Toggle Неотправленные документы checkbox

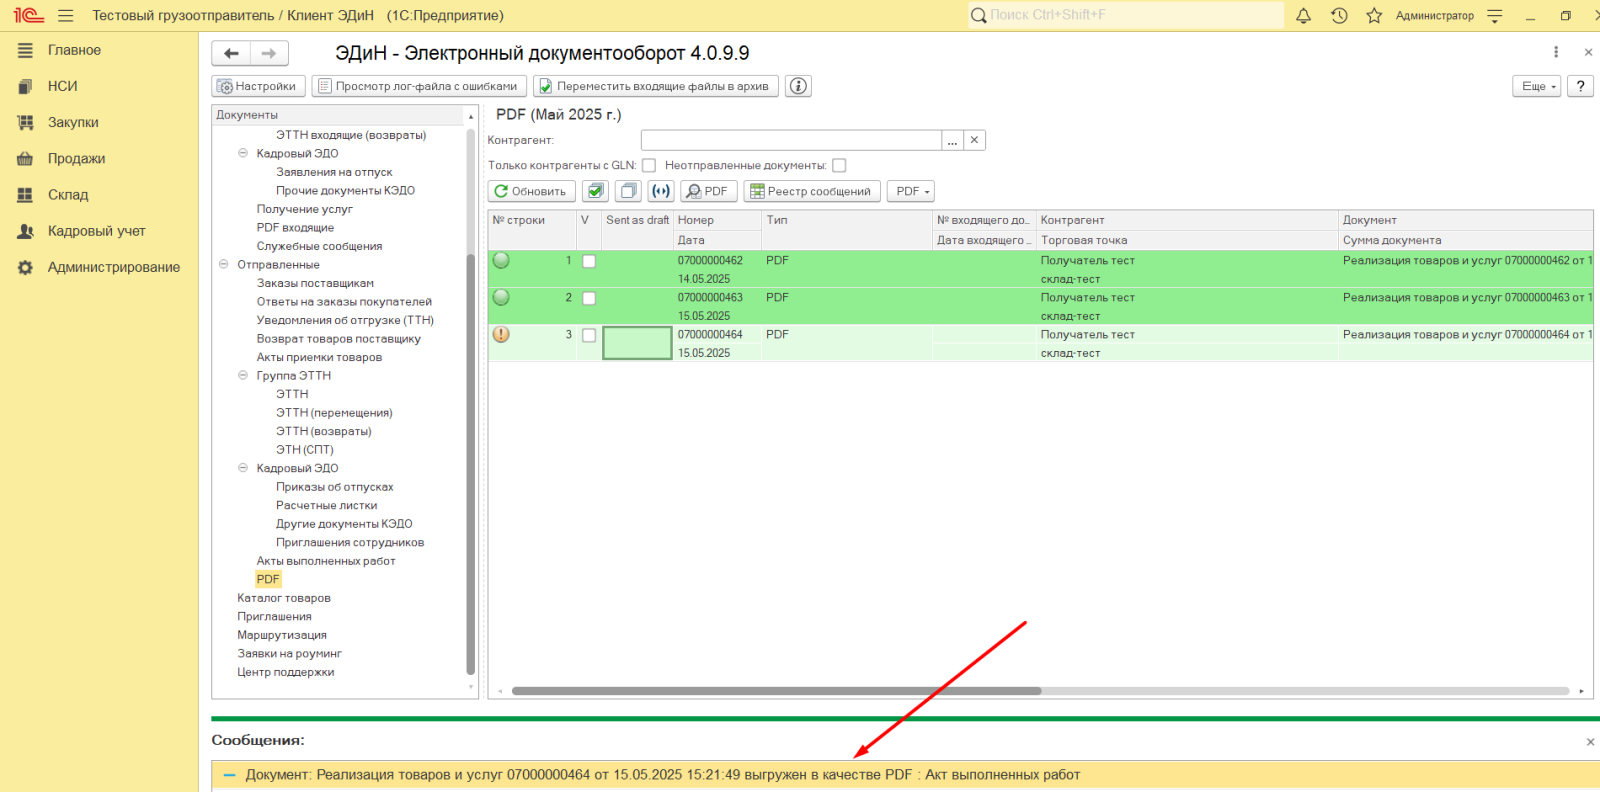coord(839,166)
